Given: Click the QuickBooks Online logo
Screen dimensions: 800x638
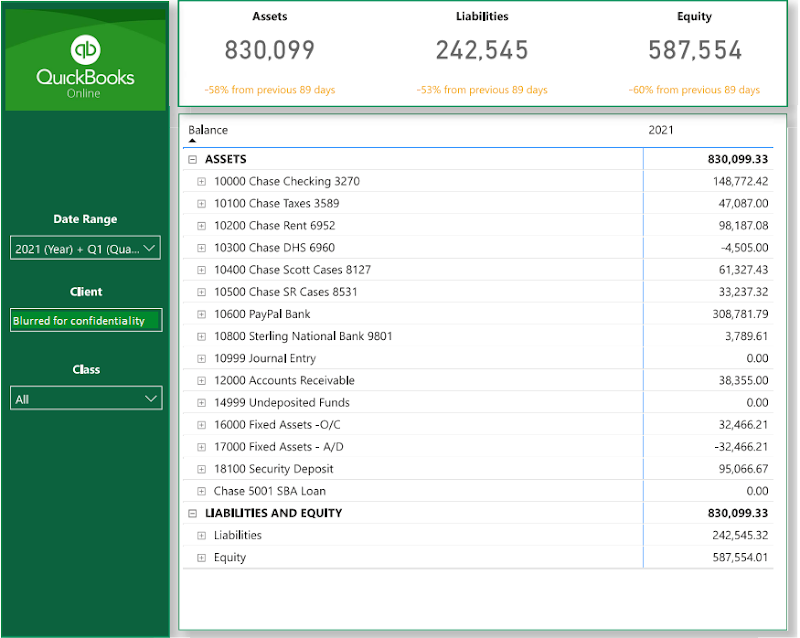Looking at the screenshot, I should [x=85, y=66].
